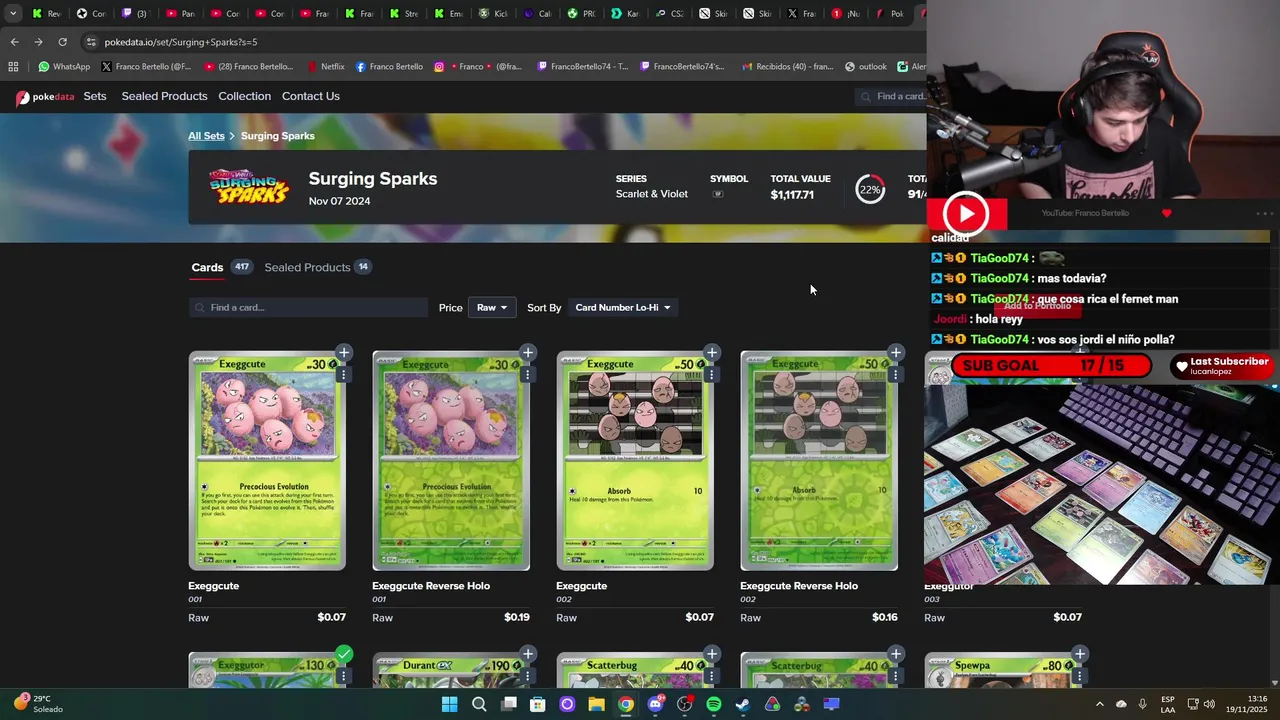Image resolution: width=1280 pixels, height=720 pixels.
Task: Add first Scatterbug card via plus icon
Action: (711, 655)
